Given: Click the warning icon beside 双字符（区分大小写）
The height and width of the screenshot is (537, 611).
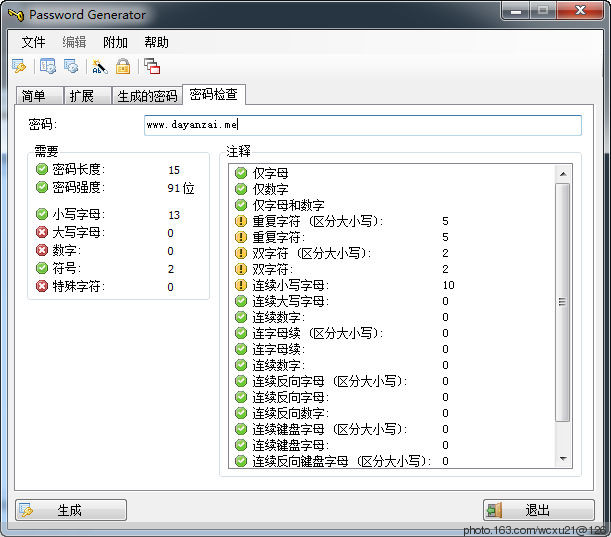Looking at the screenshot, I should pyautogui.click(x=241, y=253).
